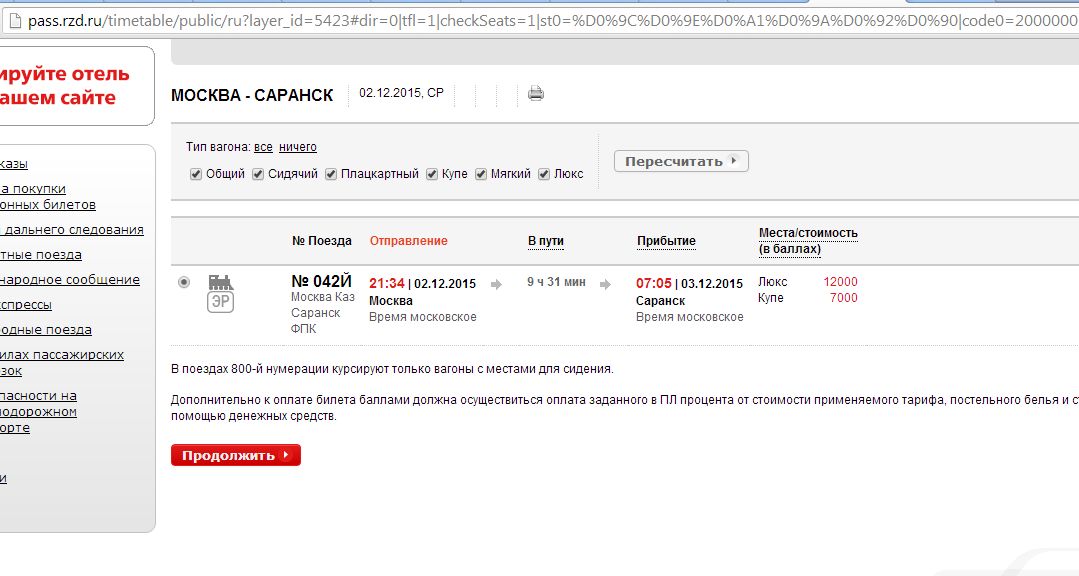Click the locomotive icon for train 042Й
This screenshot has width=1079, height=576.
click(220, 283)
